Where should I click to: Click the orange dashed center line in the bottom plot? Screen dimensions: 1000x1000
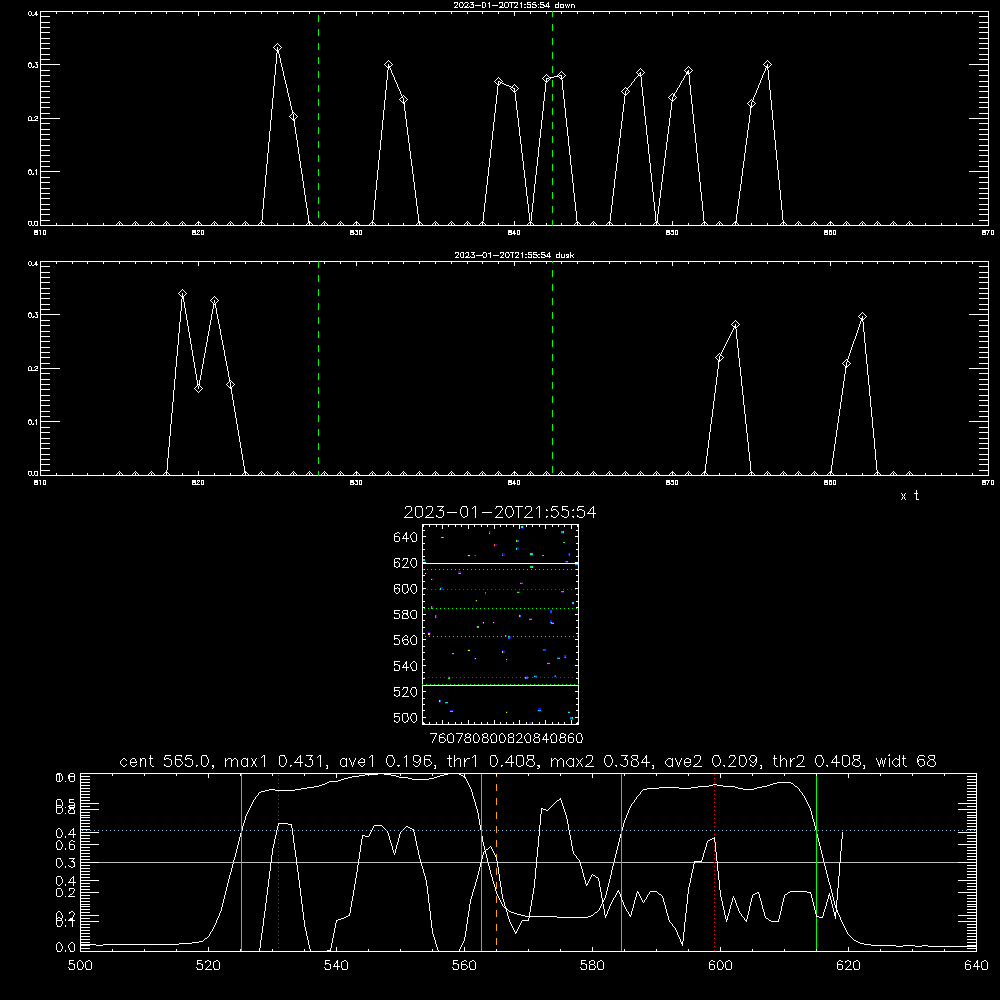496,862
